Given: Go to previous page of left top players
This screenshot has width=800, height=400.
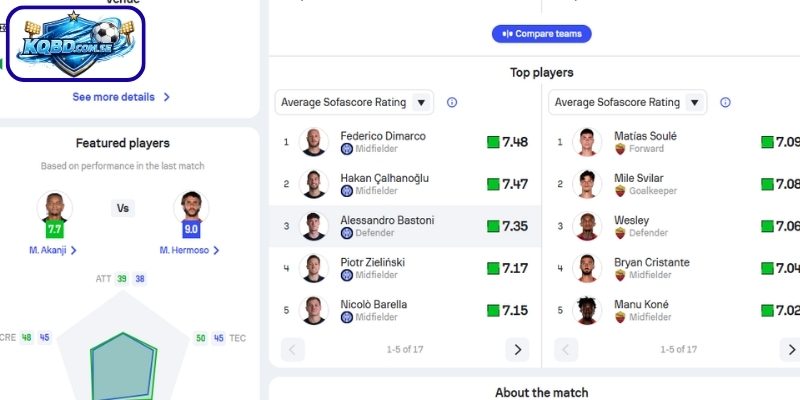Looking at the screenshot, I should [293, 349].
